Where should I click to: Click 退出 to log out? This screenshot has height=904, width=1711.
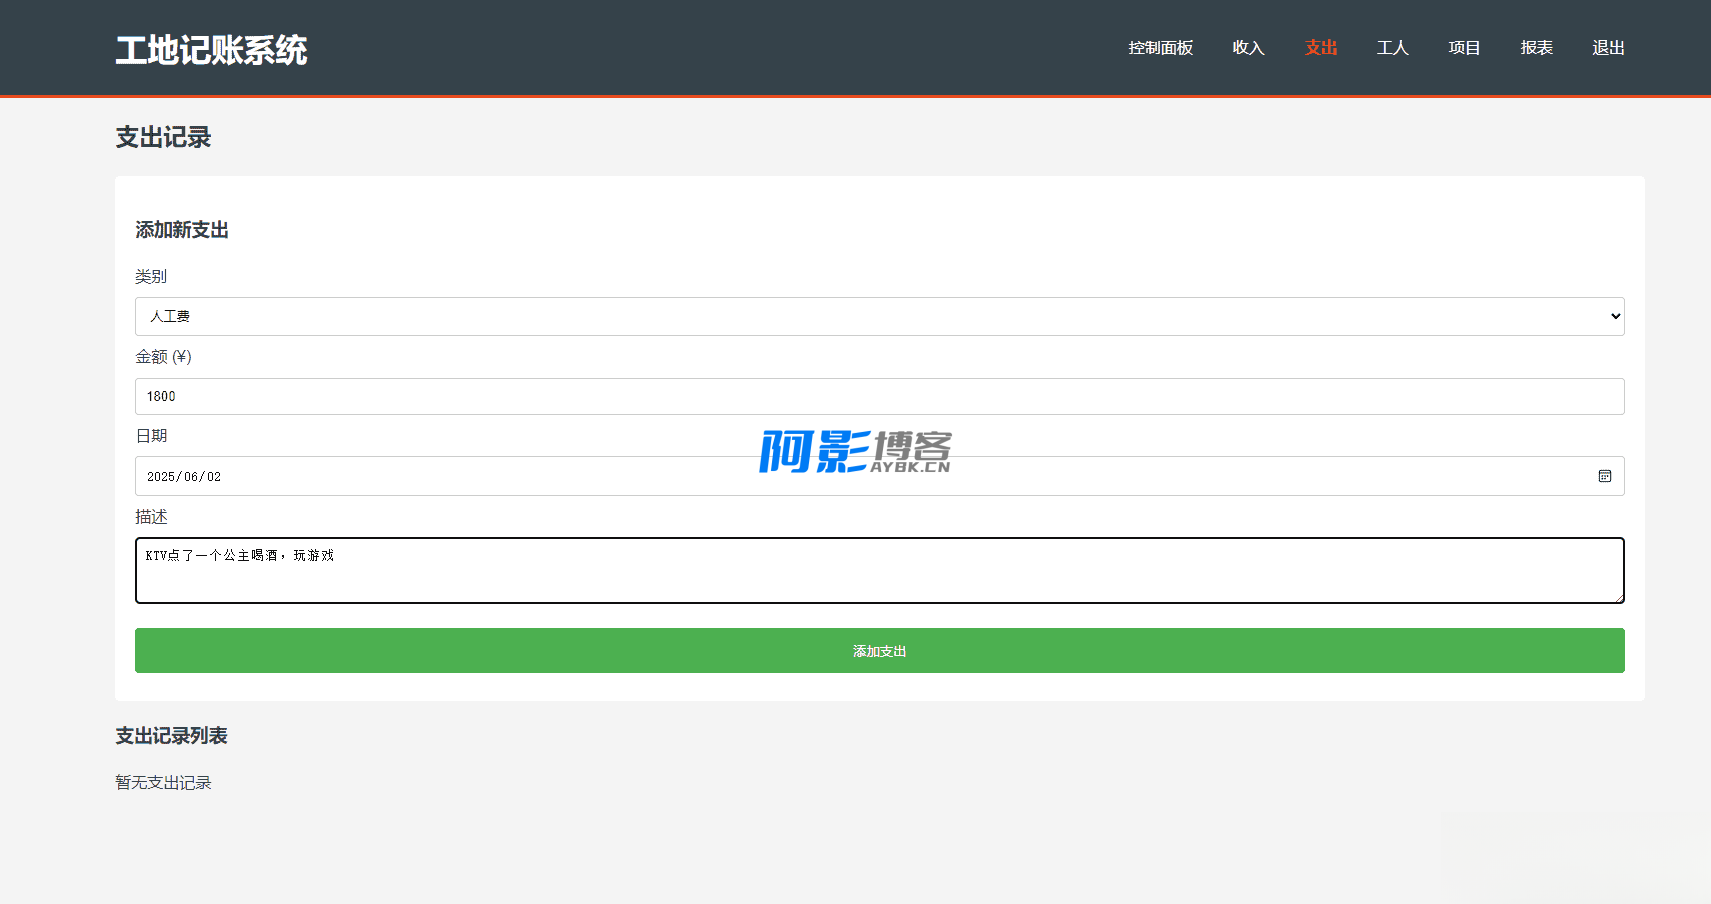(x=1608, y=48)
